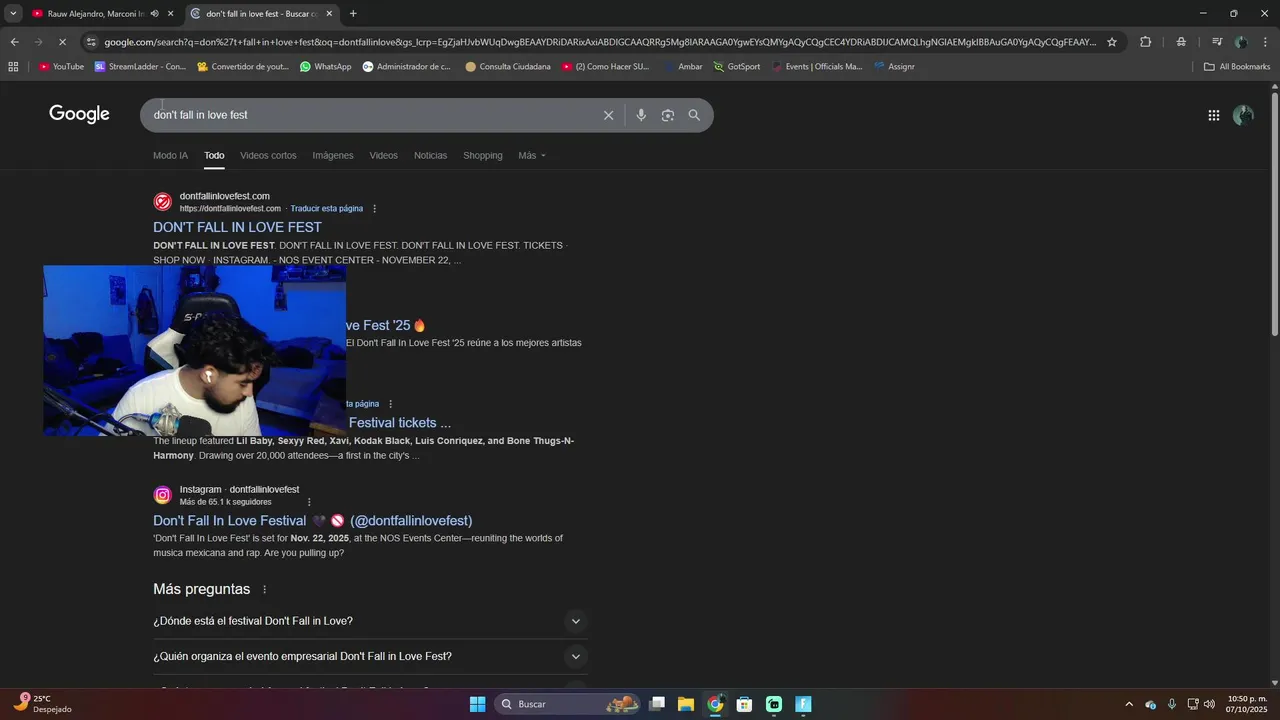The width and height of the screenshot is (1280, 720).
Task: Open Google Lens image search
Action: 668,115
